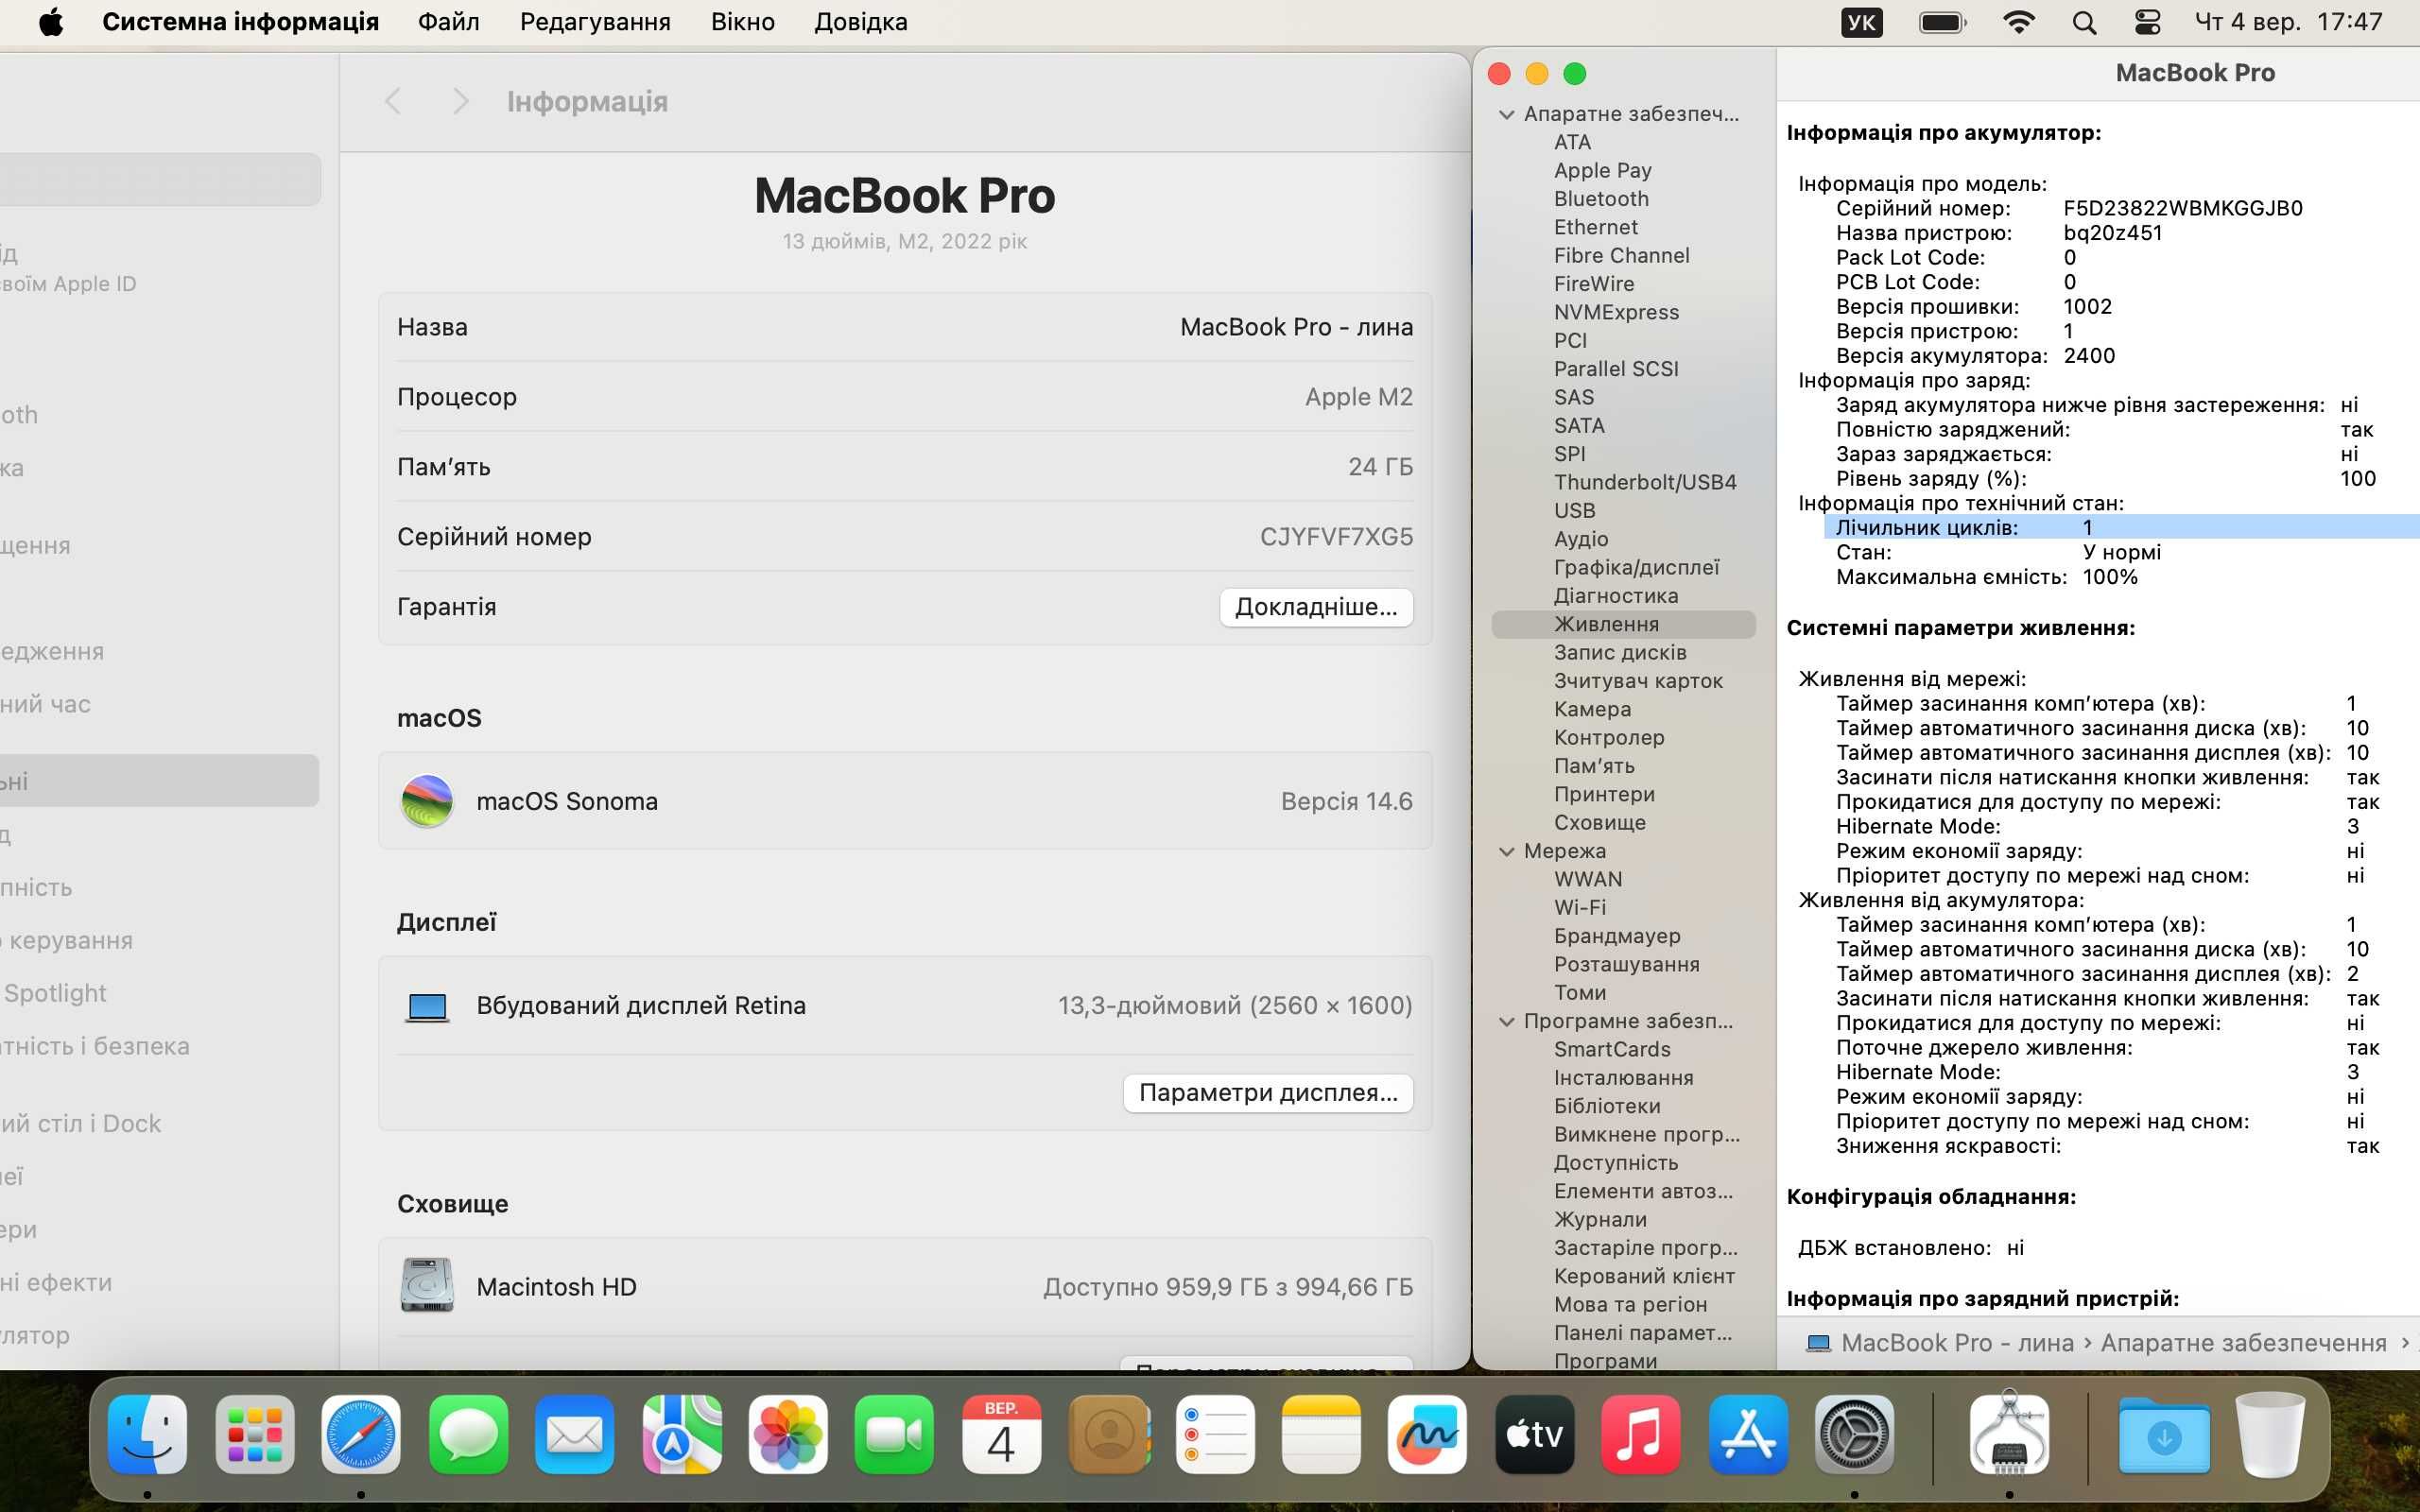
Task: Open System Settings gear in Dock
Action: tap(1854, 1434)
